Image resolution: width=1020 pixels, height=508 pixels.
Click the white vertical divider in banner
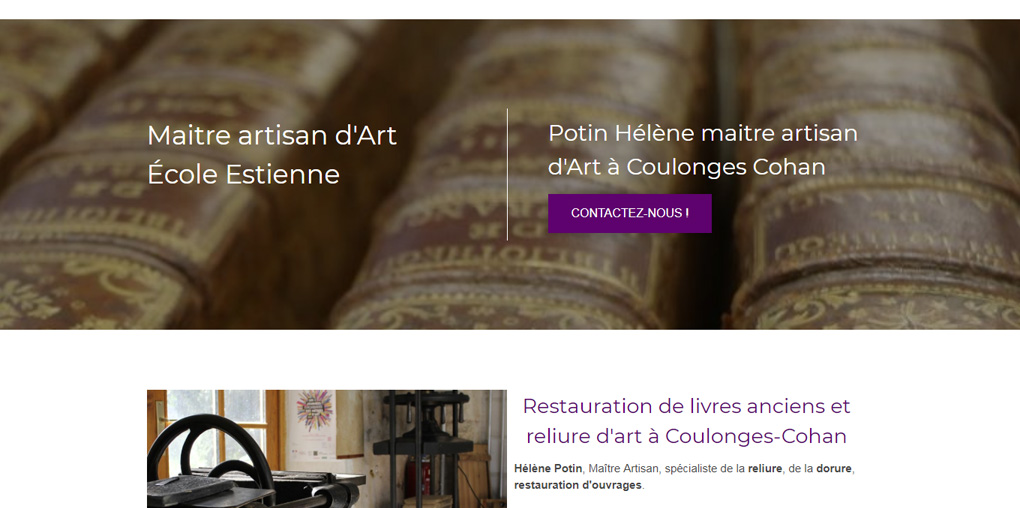(x=507, y=174)
